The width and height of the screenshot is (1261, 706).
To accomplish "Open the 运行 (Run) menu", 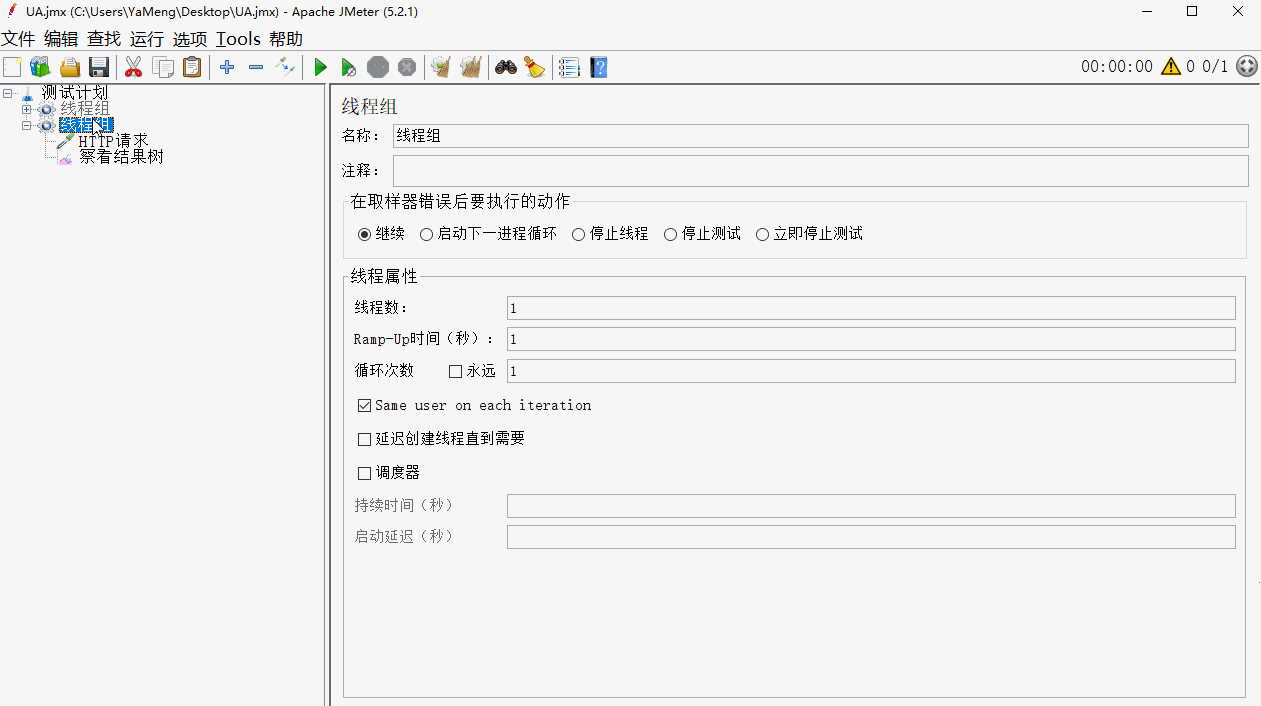I will click(x=146, y=39).
